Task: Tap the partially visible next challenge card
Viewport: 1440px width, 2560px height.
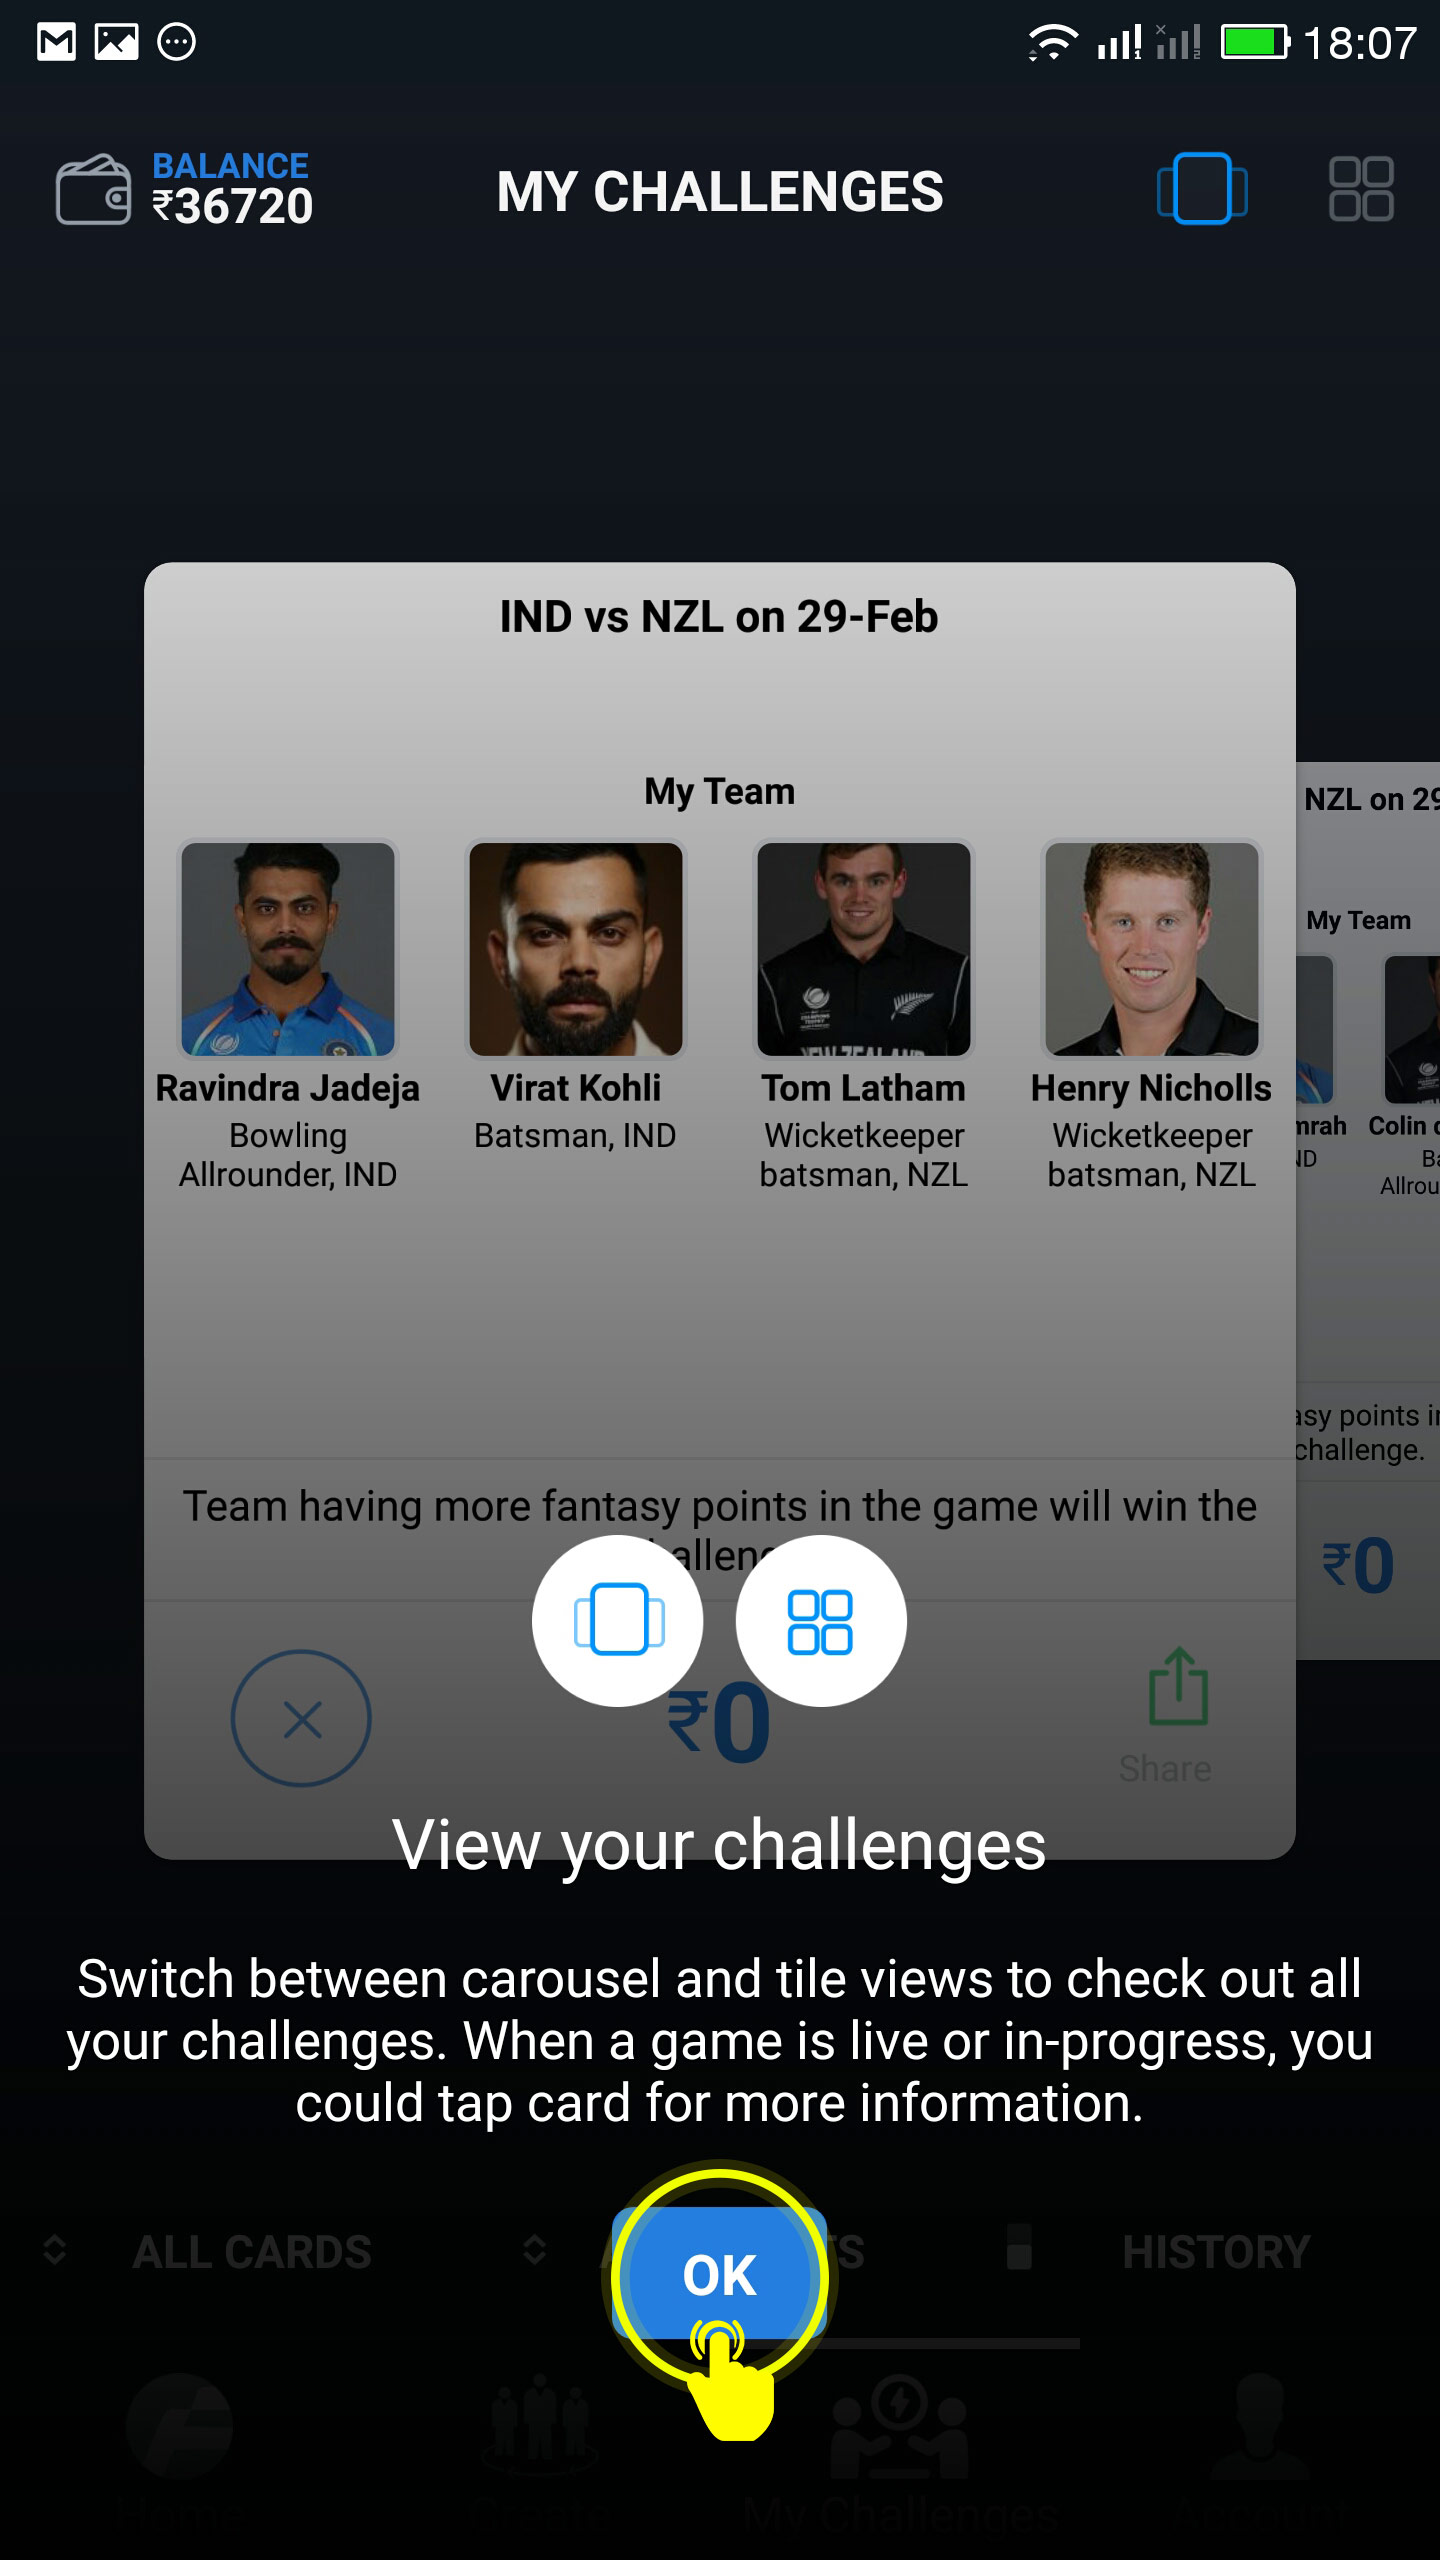Action: tap(1368, 1210)
